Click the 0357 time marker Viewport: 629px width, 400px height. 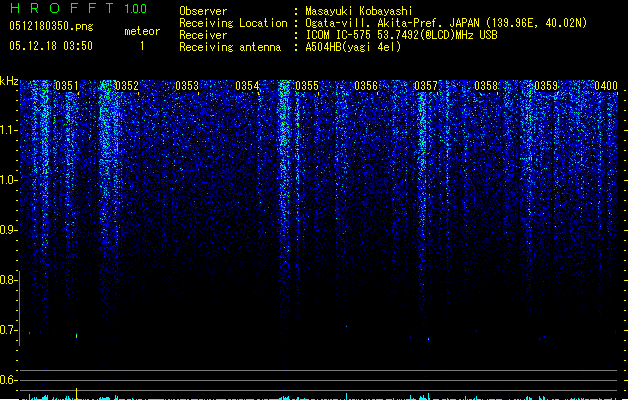coord(426,86)
